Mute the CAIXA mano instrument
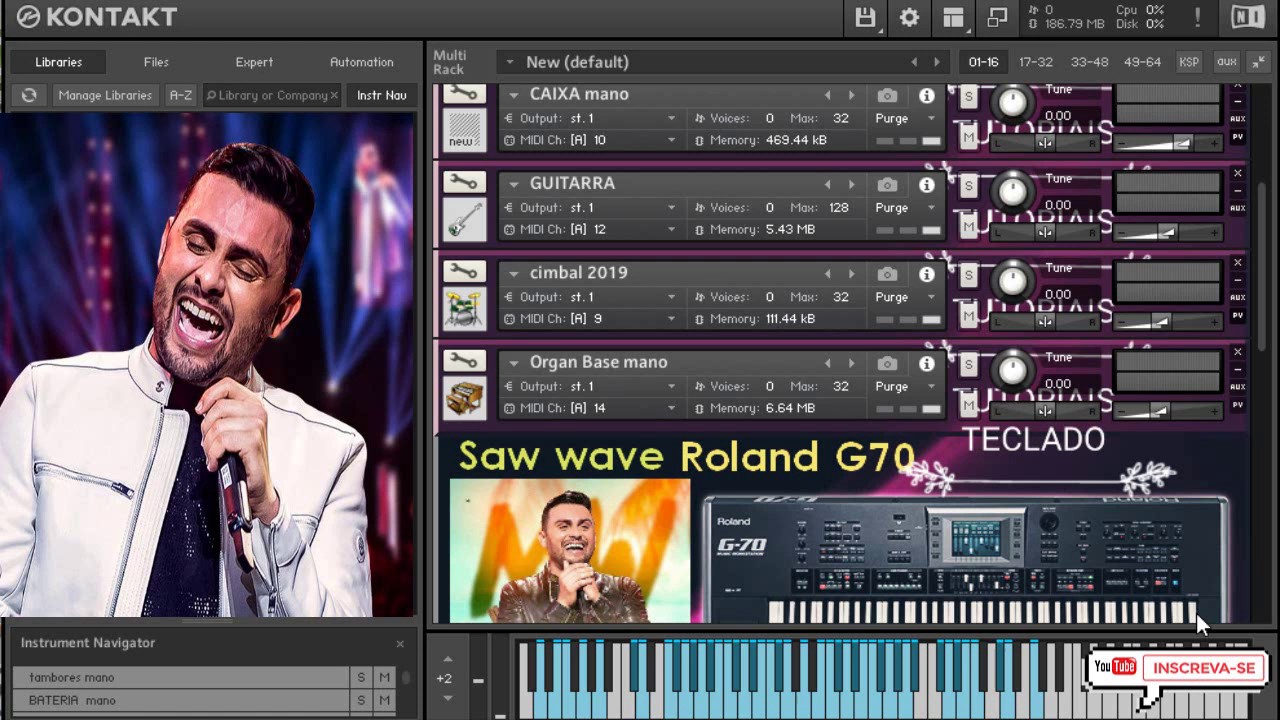 point(968,137)
